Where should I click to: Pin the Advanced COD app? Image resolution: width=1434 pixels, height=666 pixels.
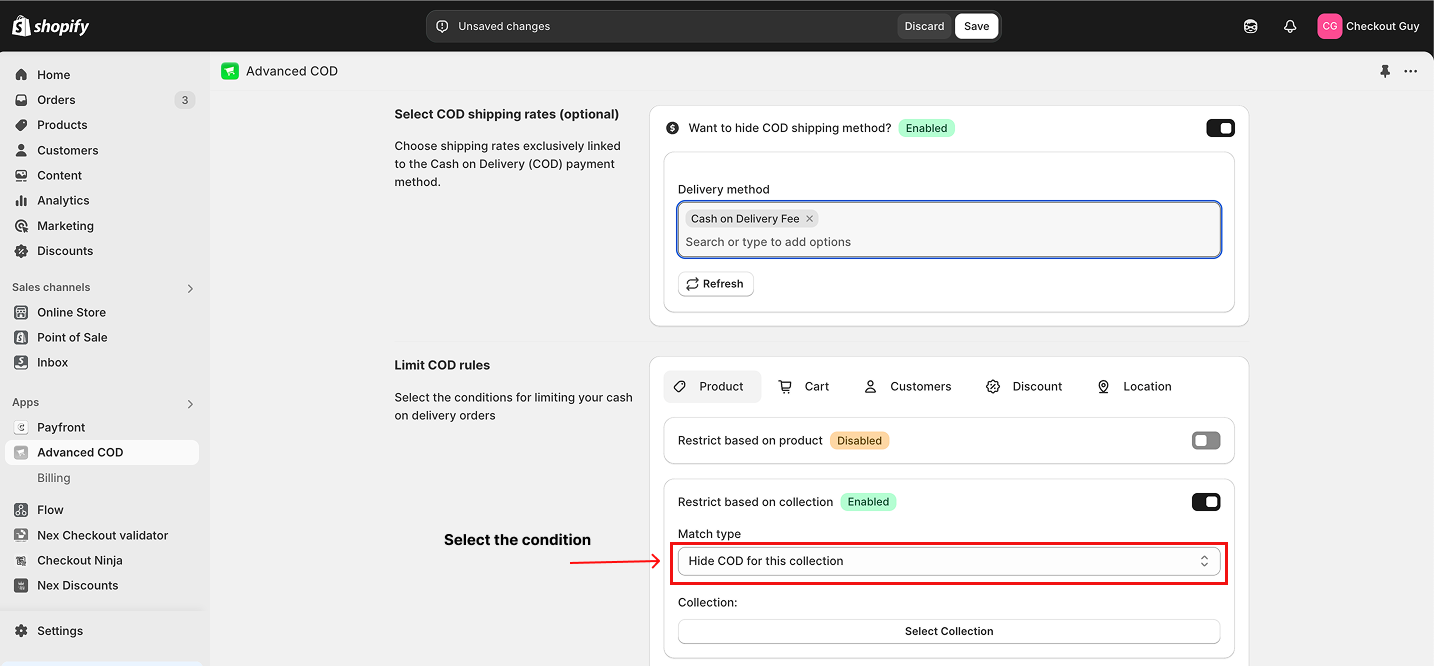(x=1384, y=71)
